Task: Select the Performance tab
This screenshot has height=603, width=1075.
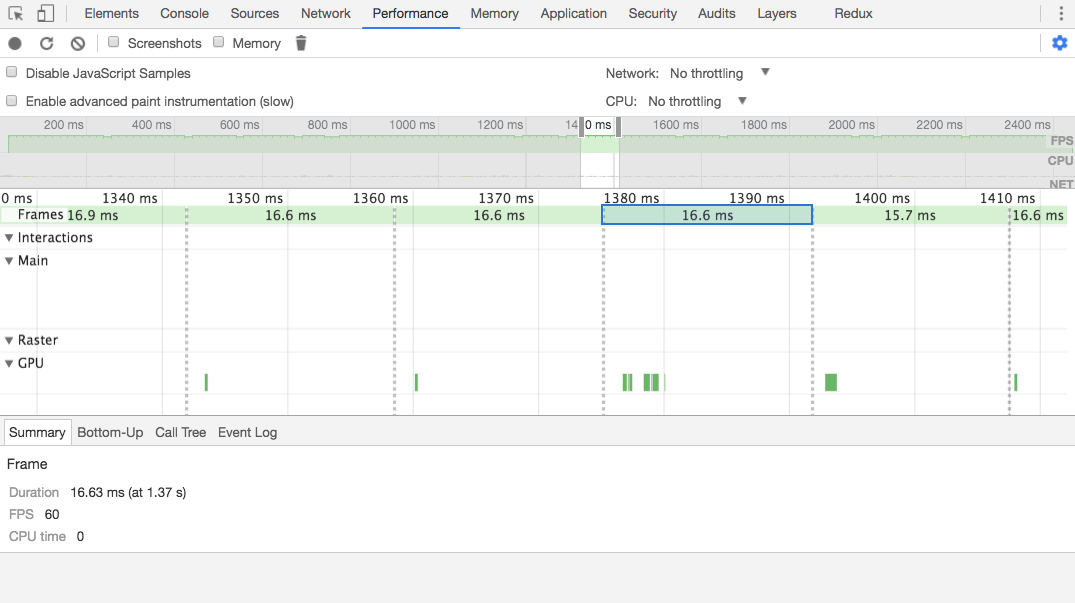Action: [410, 13]
